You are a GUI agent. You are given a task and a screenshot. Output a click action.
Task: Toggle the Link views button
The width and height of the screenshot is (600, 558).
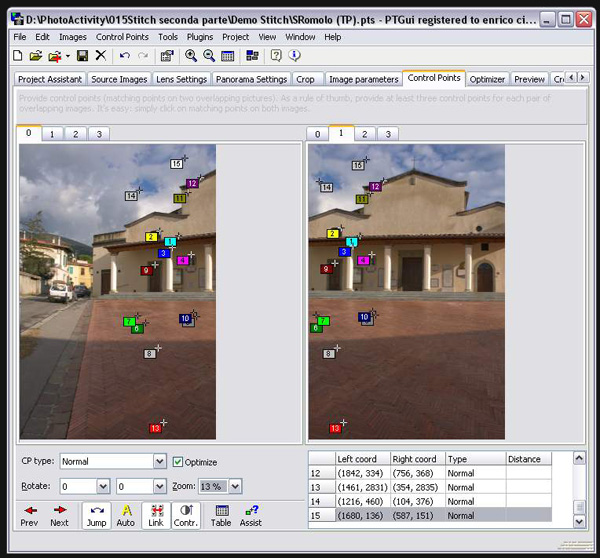156,516
